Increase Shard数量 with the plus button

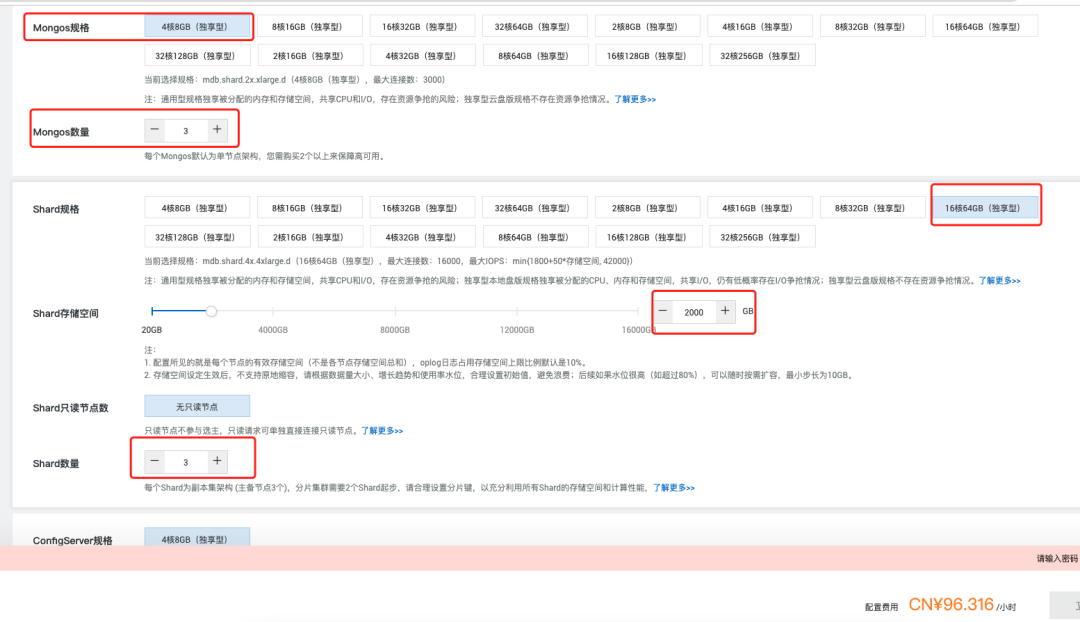click(x=217, y=461)
